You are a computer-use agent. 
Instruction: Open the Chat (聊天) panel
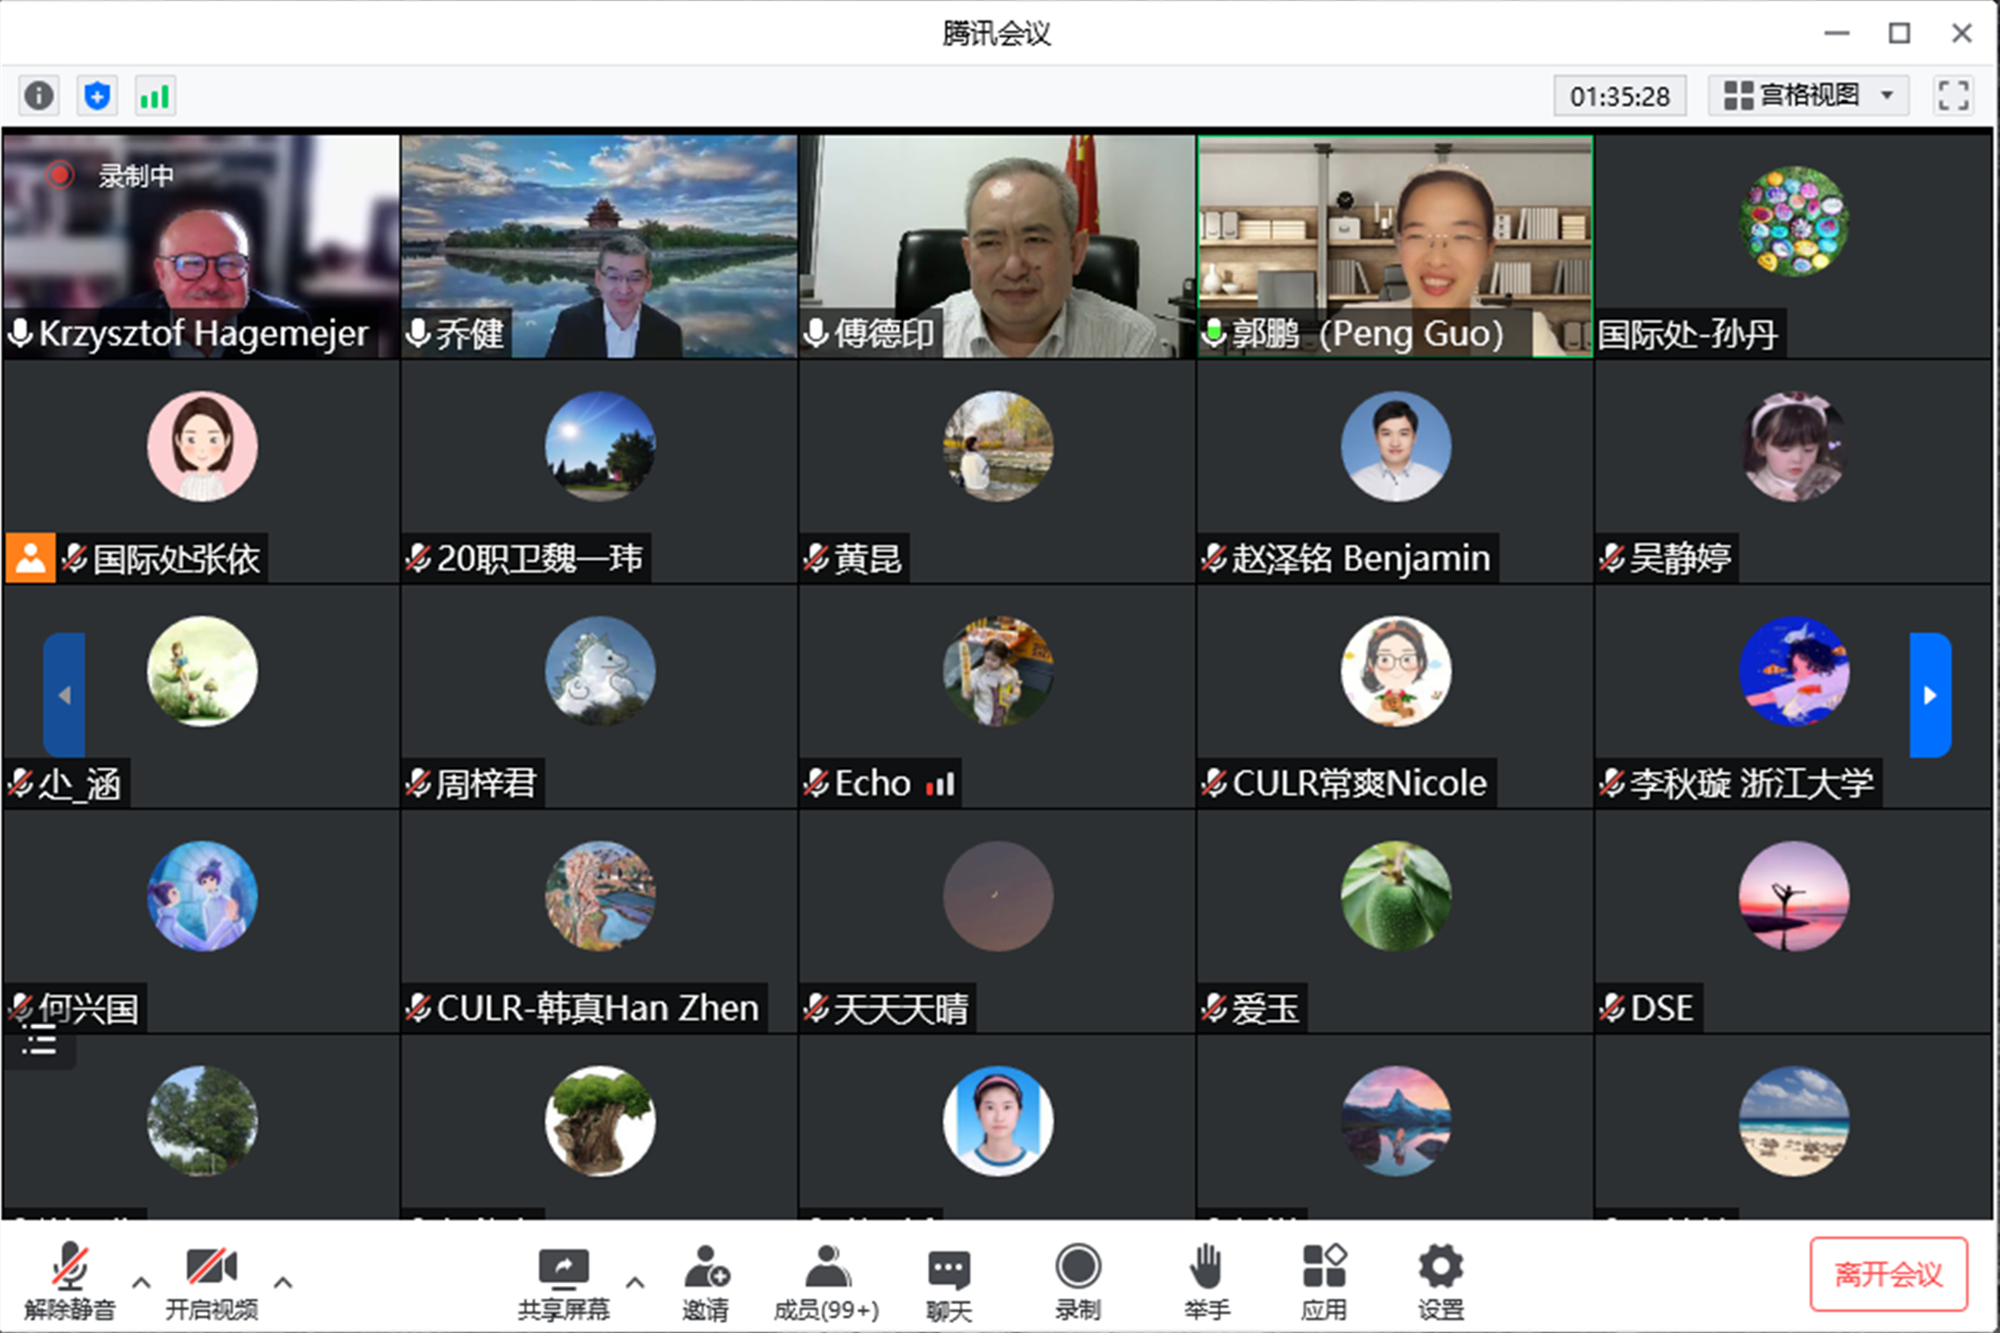pyautogui.click(x=948, y=1282)
